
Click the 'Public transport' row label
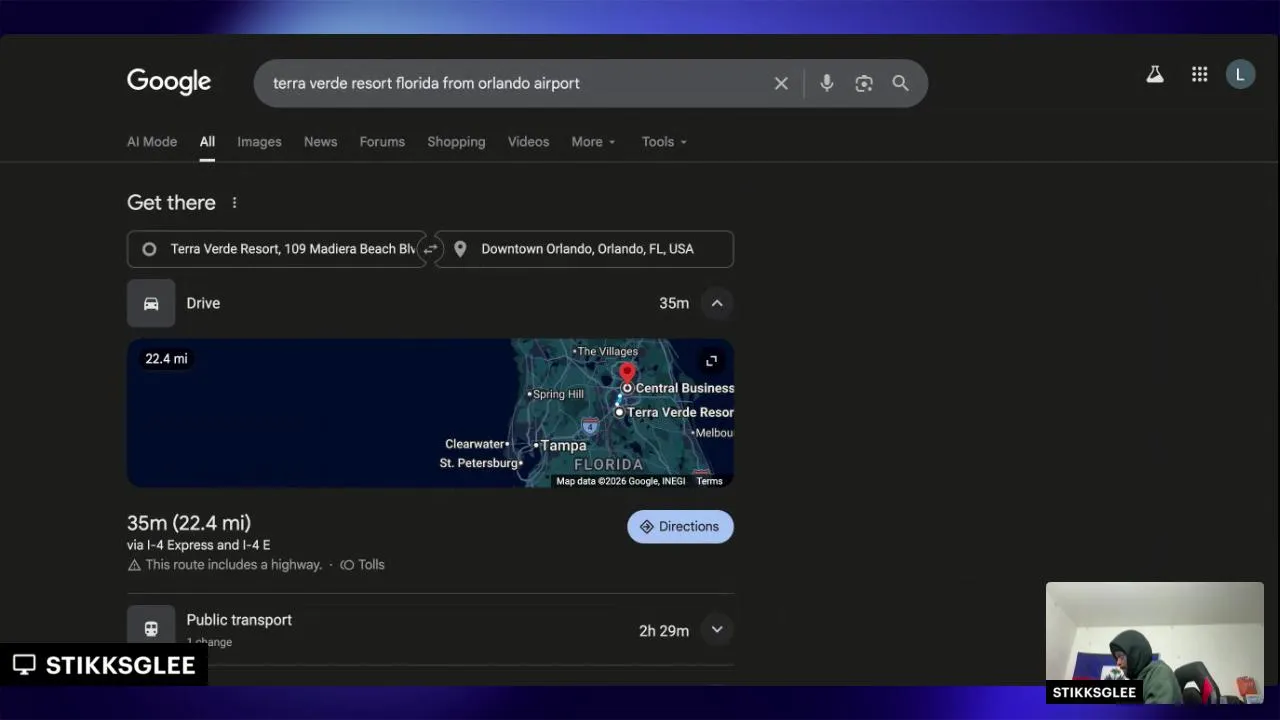[x=239, y=620]
